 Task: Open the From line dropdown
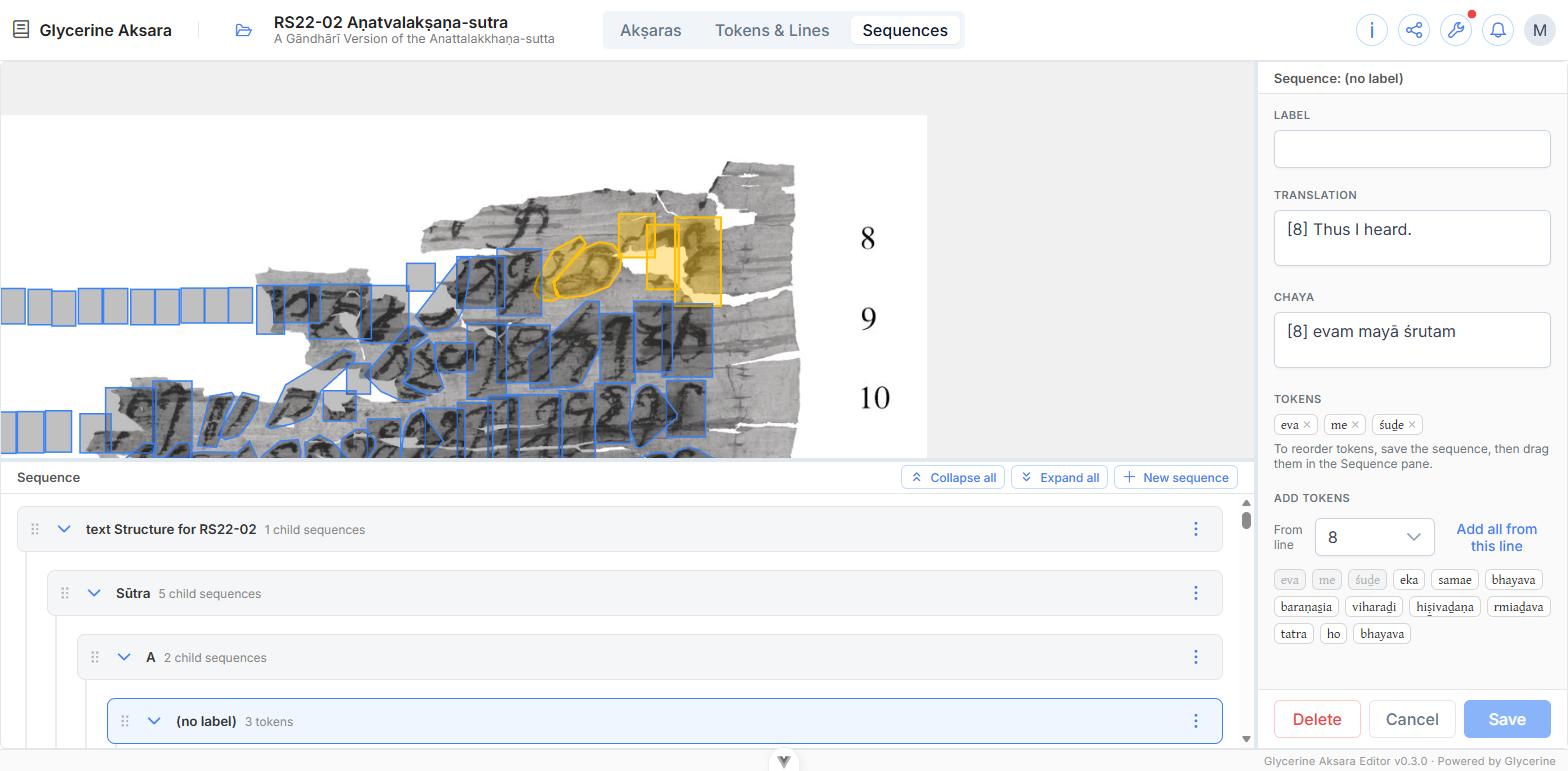(x=1374, y=537)
